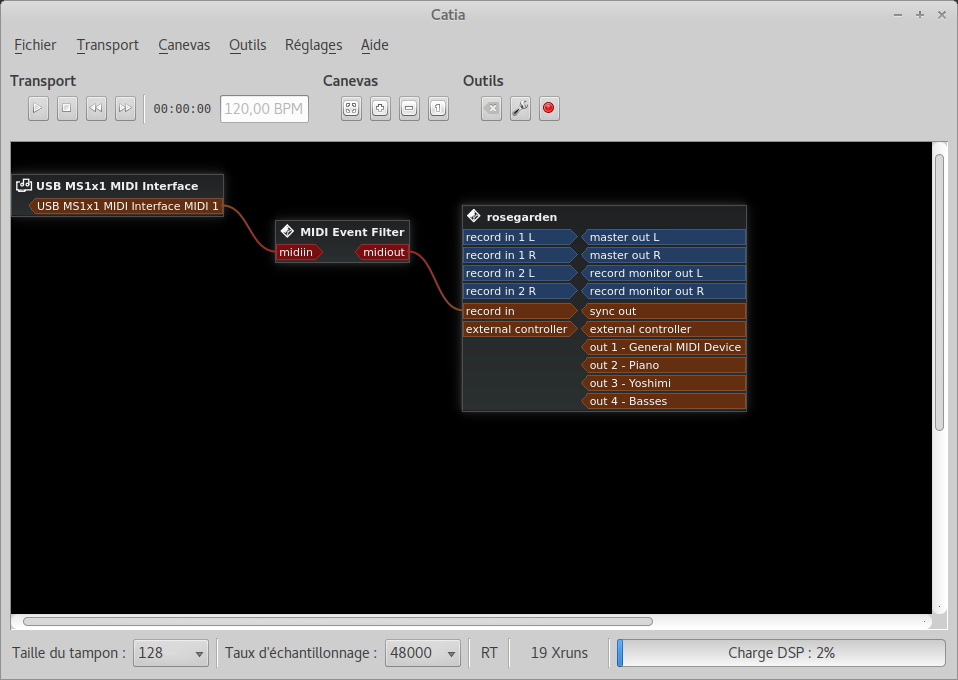Click the canvas vertical scrollbar
This screenshot has width=958, height=680.
pyautogui.click(x=940, y=292)
